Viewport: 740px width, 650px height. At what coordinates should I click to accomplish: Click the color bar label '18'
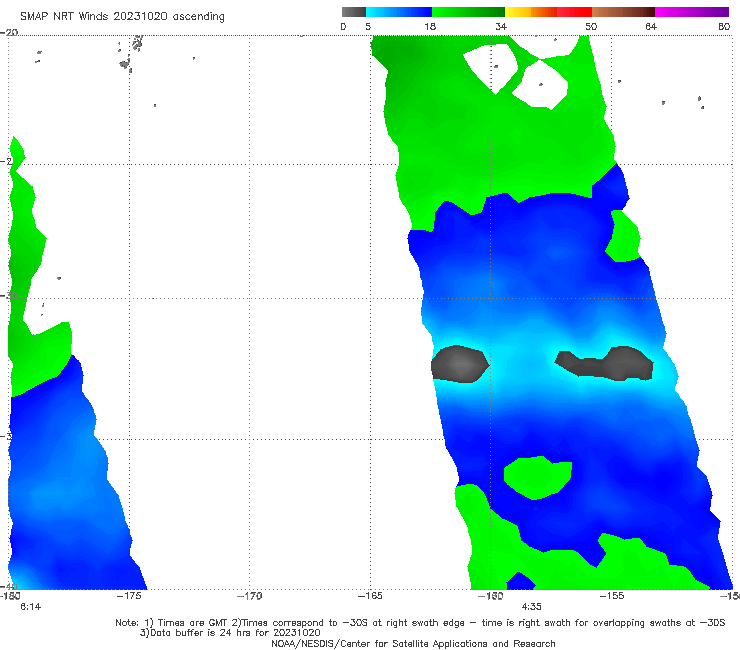430,26
